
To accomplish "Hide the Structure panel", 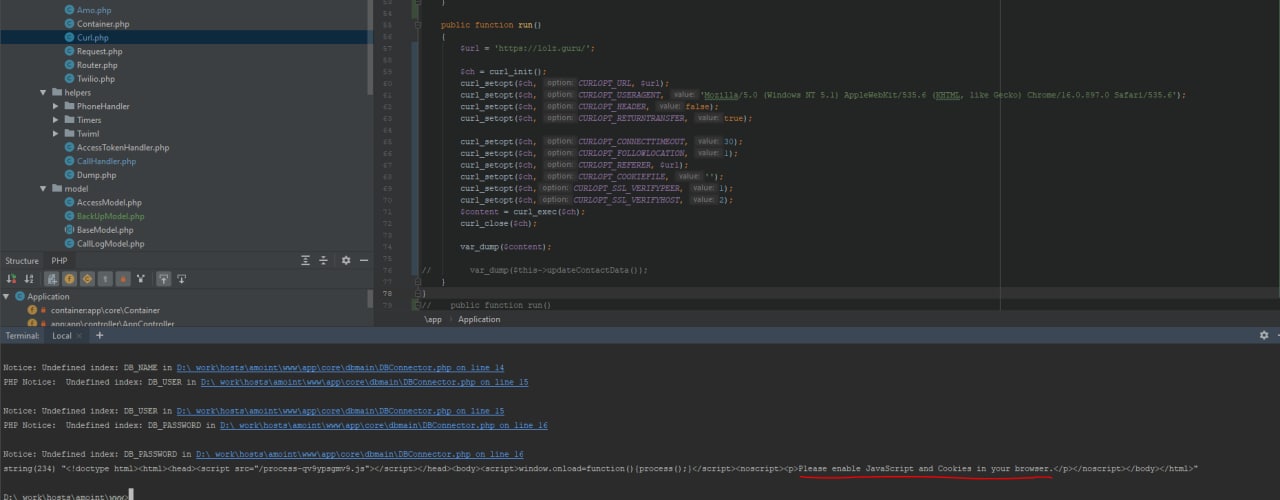I will pyautogui.click(x=363, y=260).
